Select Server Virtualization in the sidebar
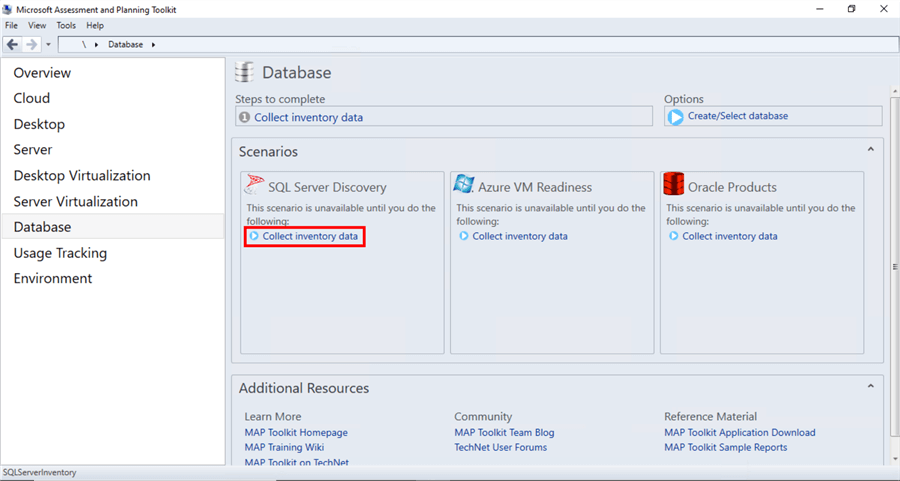This screenshot has width=900, height=481. pyautogui.click(x=76, y=201)
